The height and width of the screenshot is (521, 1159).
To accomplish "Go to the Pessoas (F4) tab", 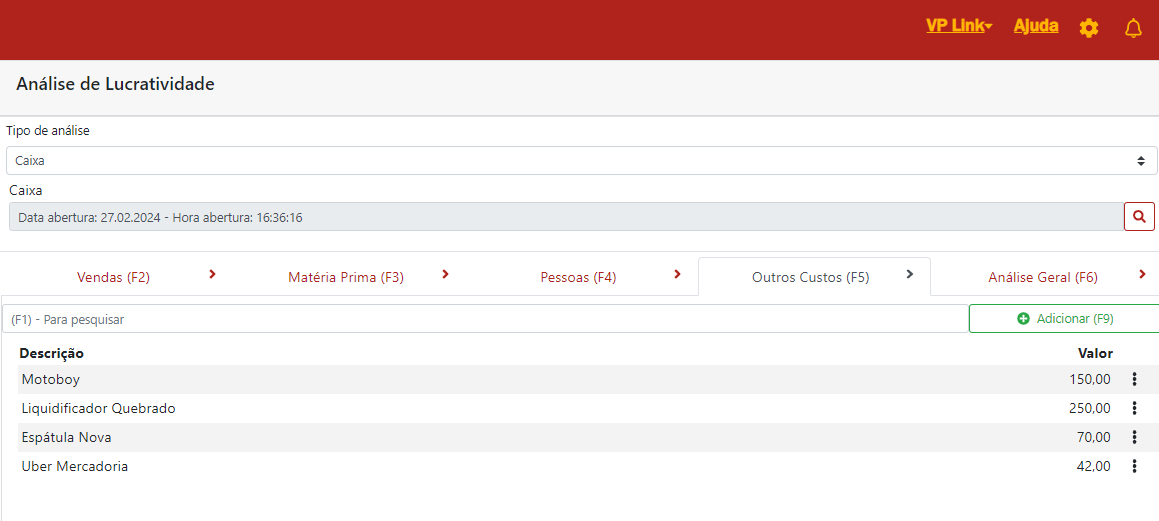I will tap(578, 277).
